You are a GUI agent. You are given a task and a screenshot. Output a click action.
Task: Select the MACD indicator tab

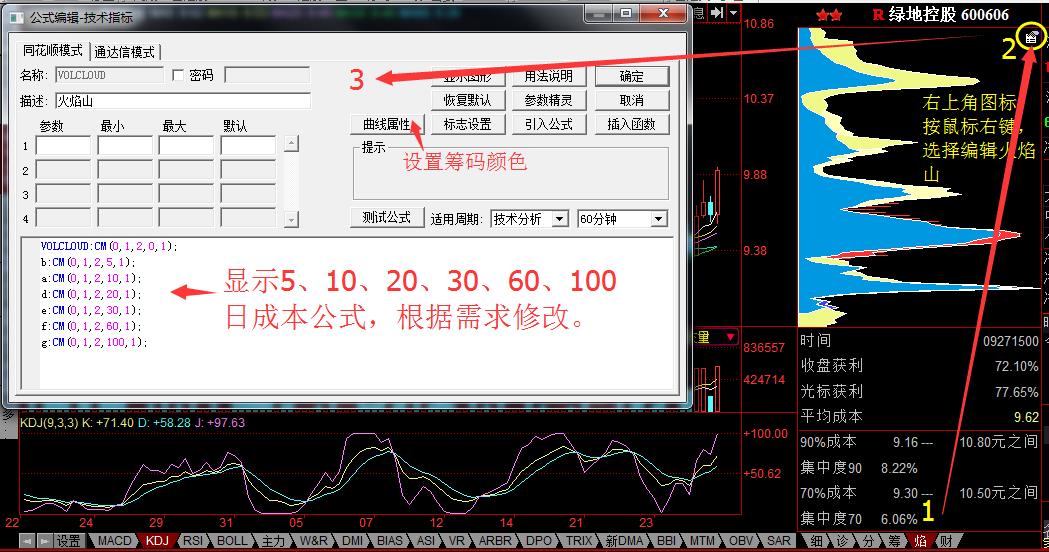[x=114, y=541]
